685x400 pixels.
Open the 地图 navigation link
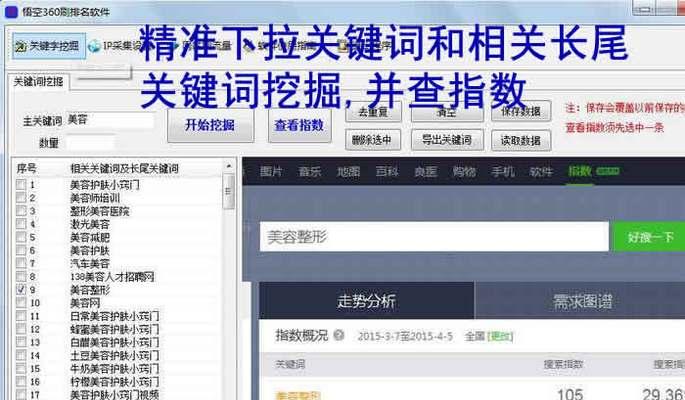pos(348,172)
